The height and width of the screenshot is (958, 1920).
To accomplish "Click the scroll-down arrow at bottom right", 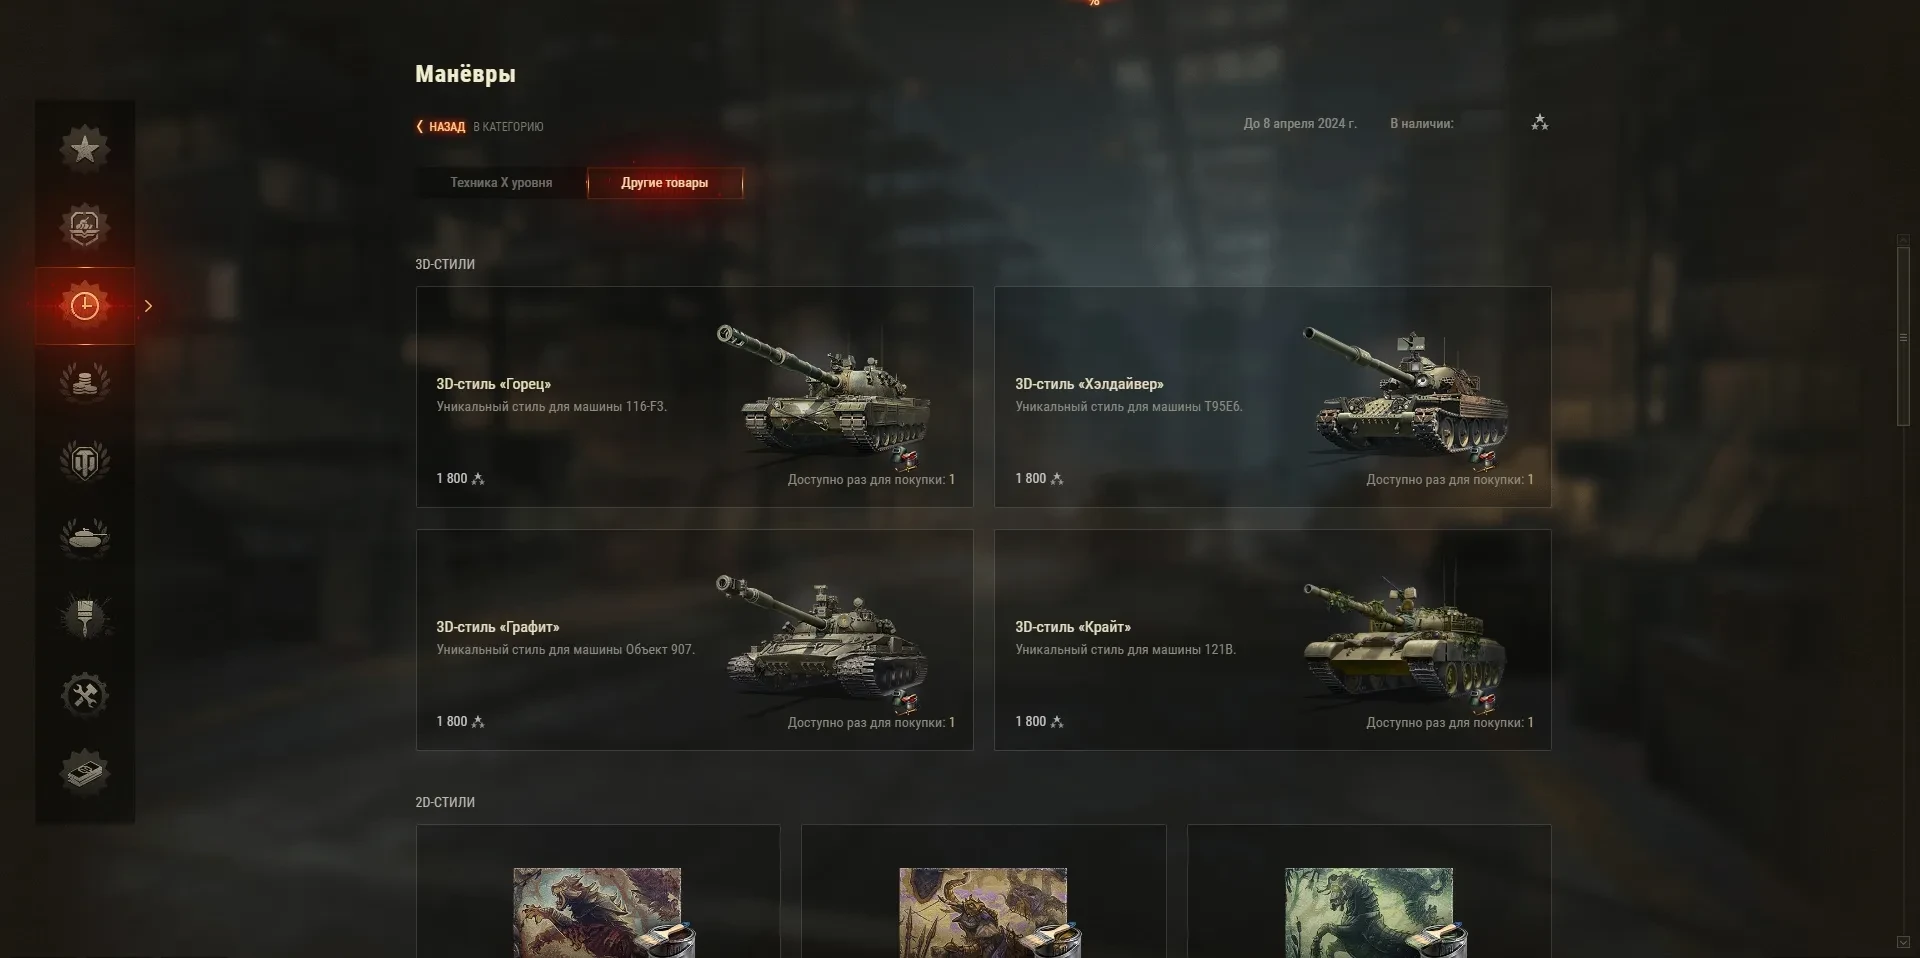I will tap(1903, 942).
